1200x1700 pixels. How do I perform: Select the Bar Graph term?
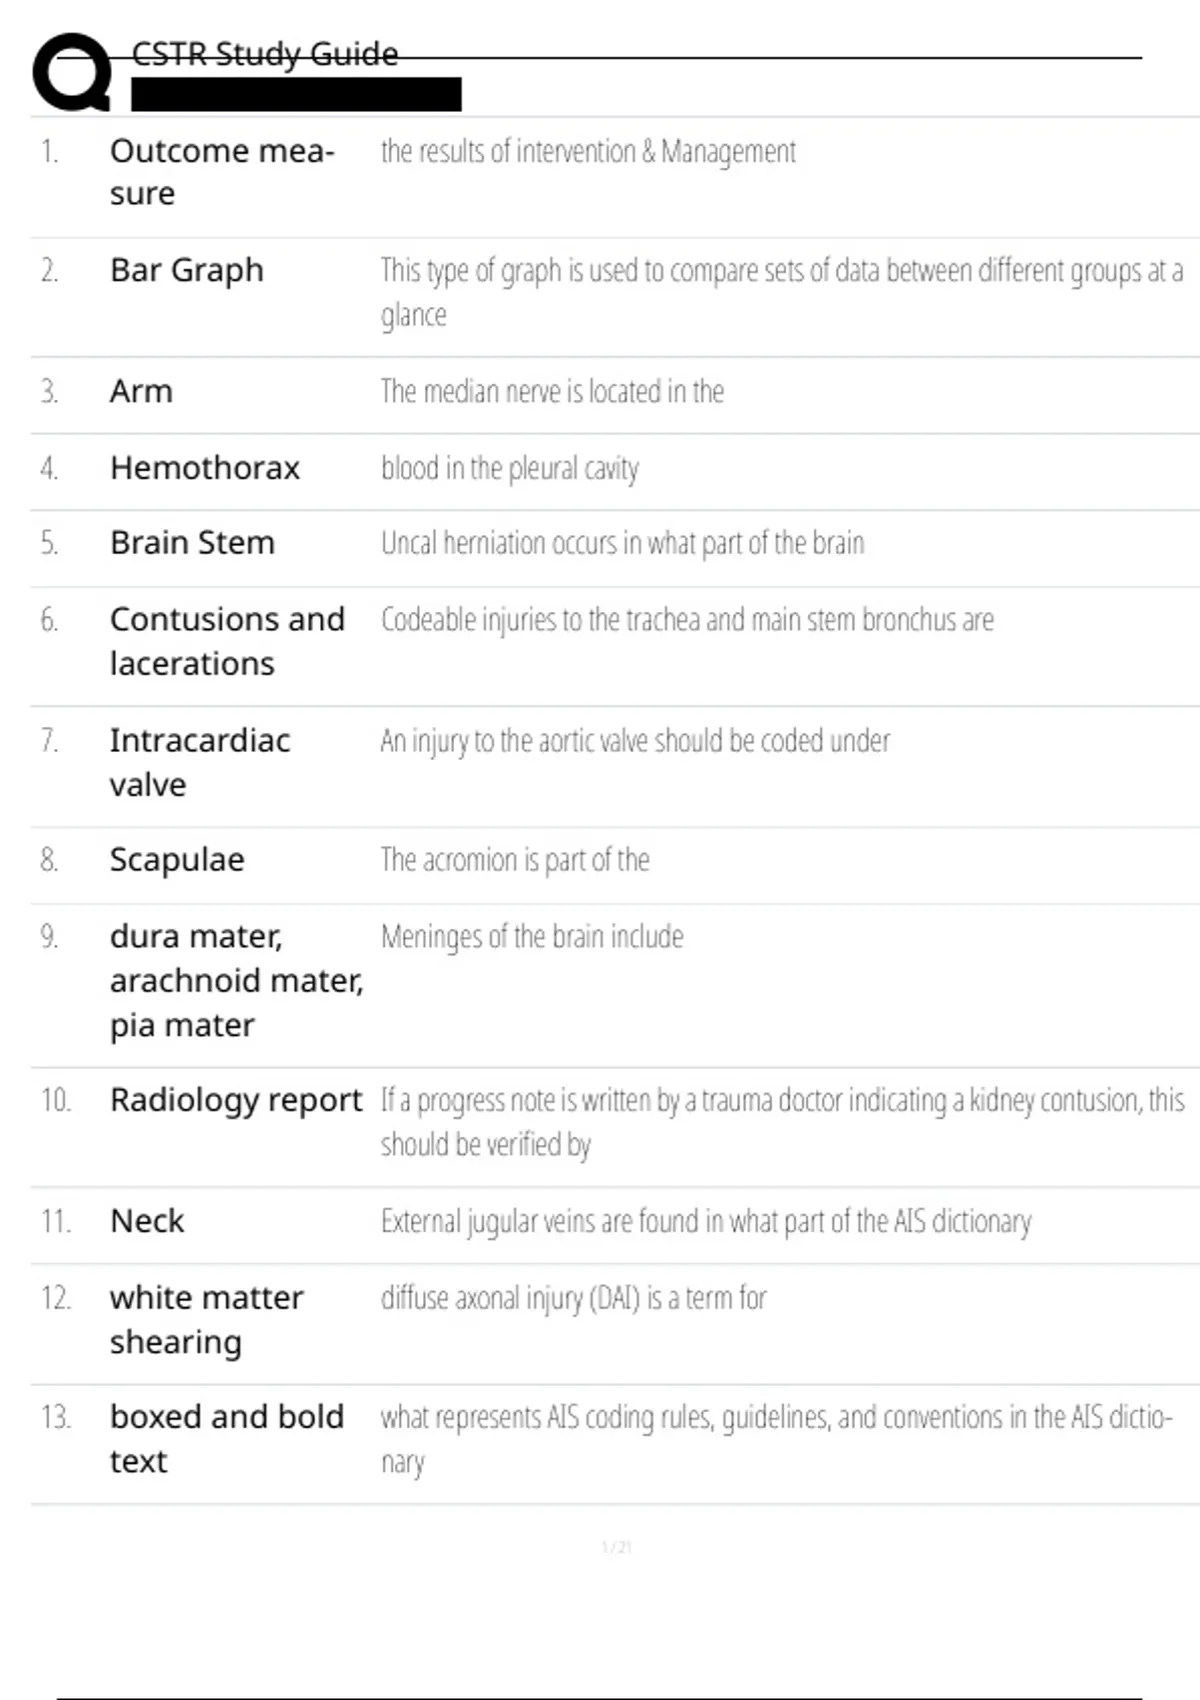click(x=187, y=270)
